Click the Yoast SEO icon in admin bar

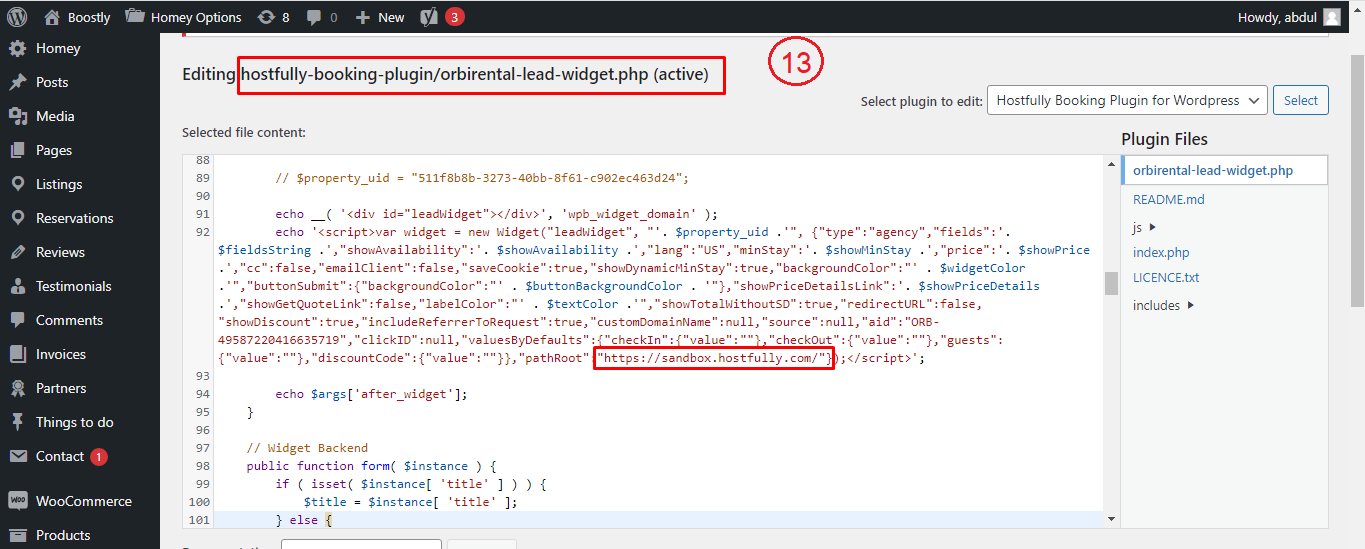[x=429, y=17]
